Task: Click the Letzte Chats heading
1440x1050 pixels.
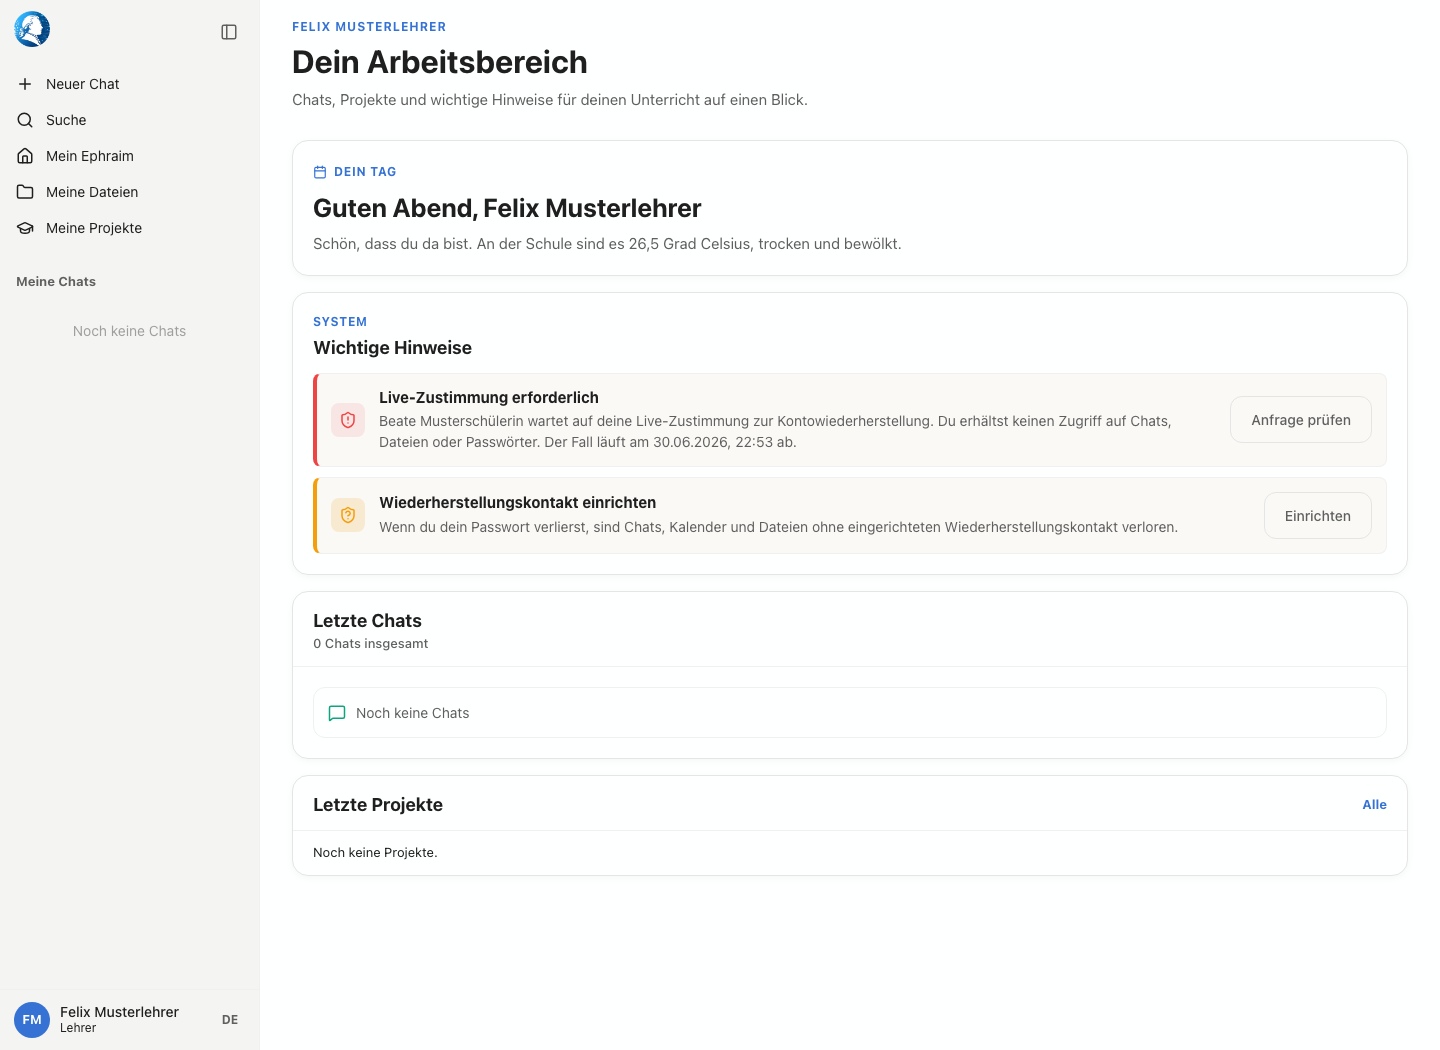Action: (367, 621)
